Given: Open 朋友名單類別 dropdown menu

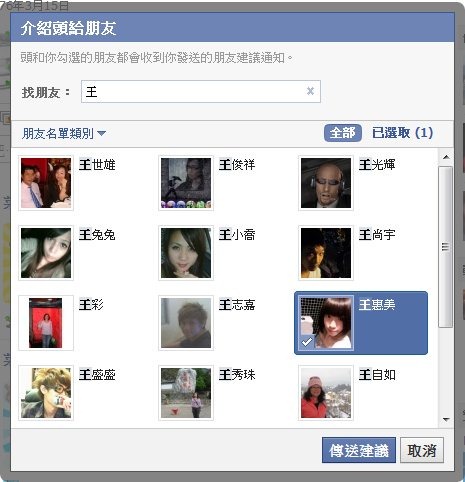Looking at the screenshot, I should (x=64, y=133).
